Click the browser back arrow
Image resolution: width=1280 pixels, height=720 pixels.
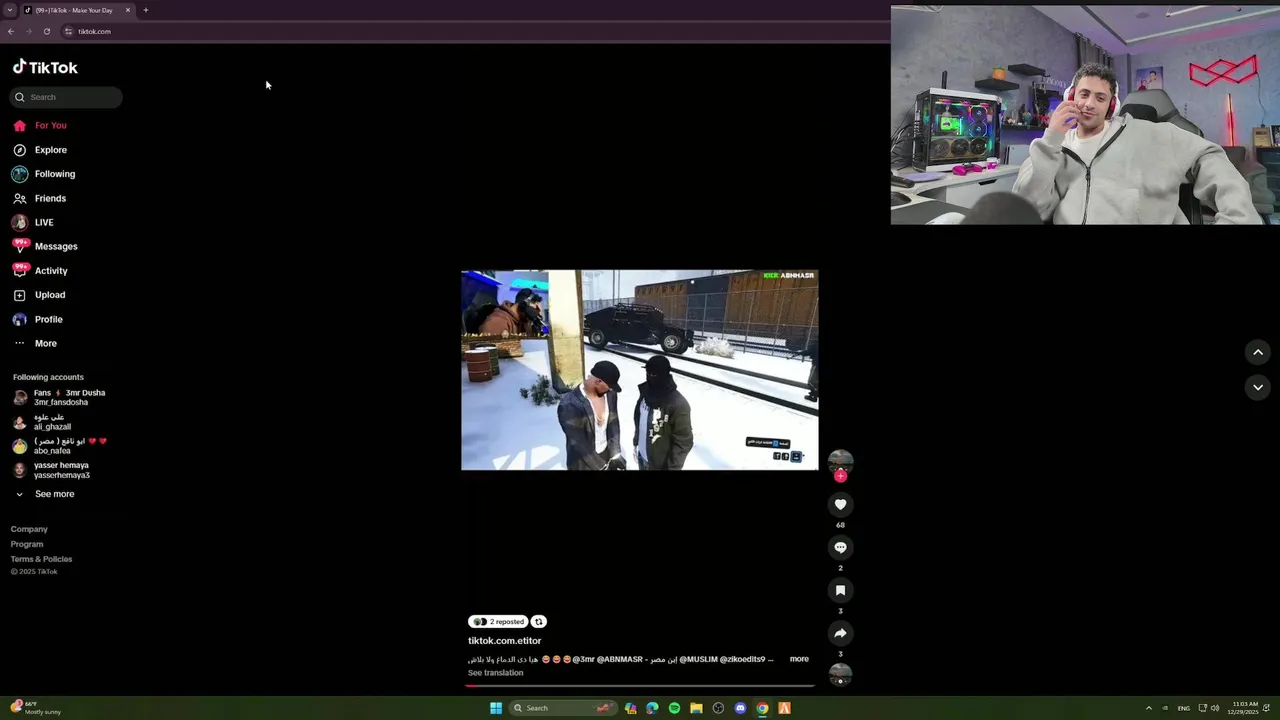pos(11,31)
